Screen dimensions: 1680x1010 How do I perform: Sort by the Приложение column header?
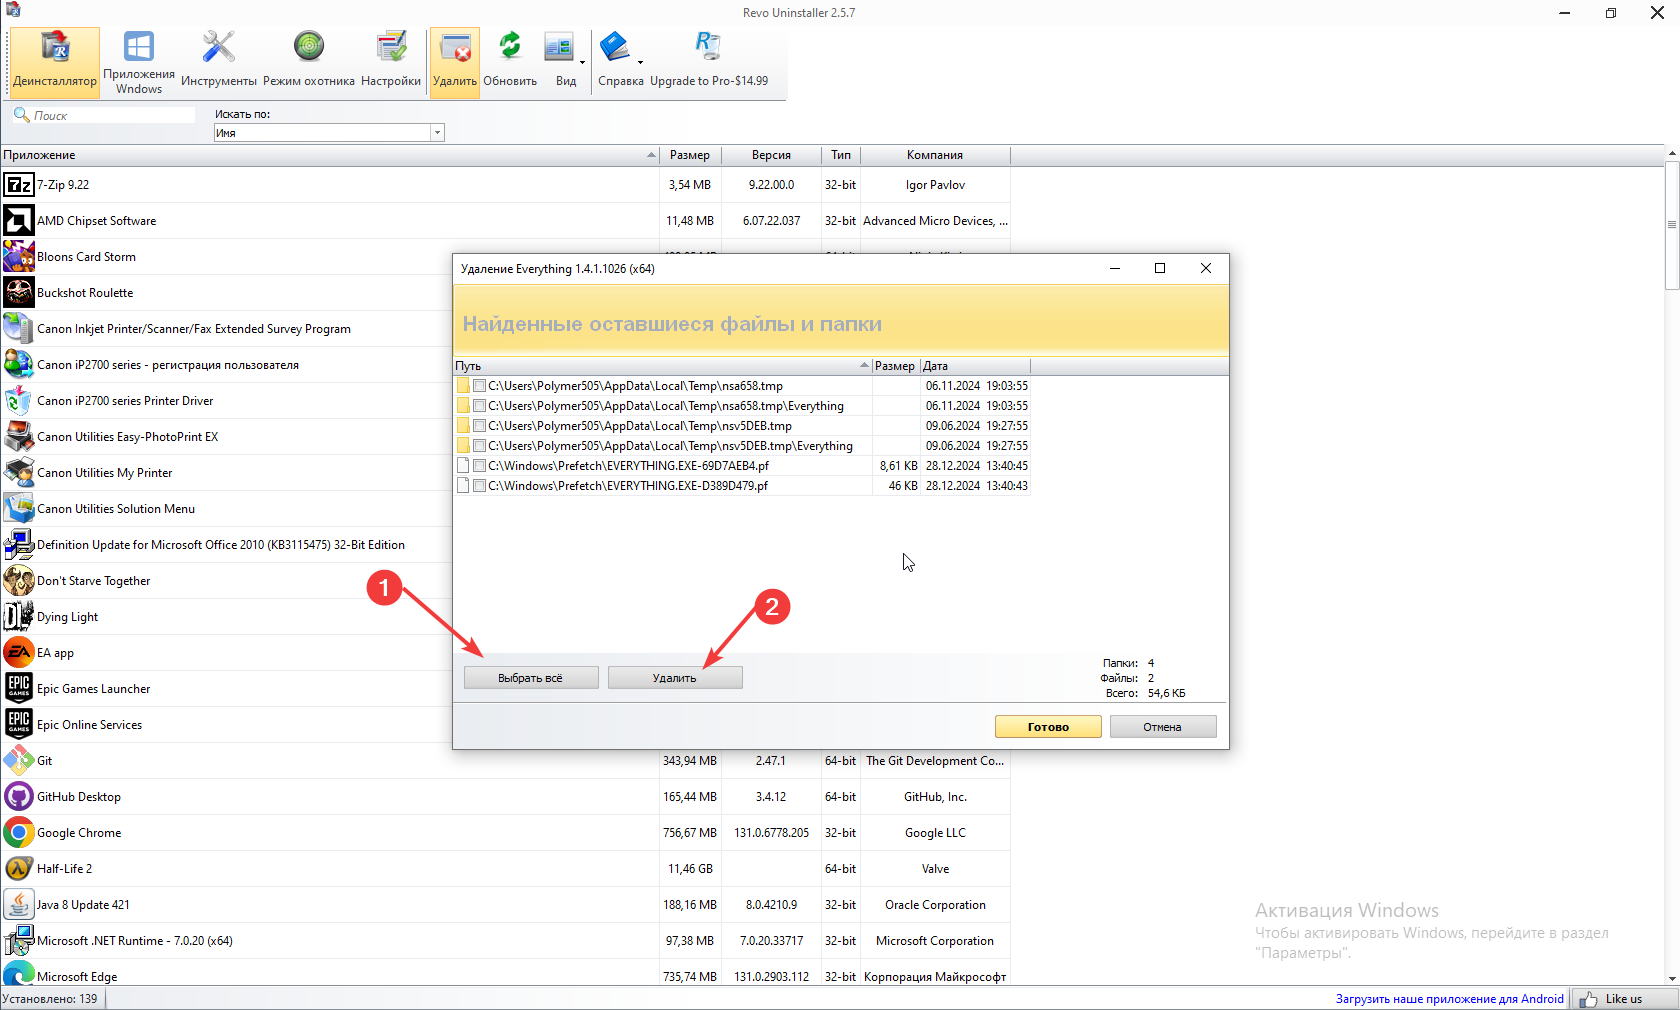[330, 155]
